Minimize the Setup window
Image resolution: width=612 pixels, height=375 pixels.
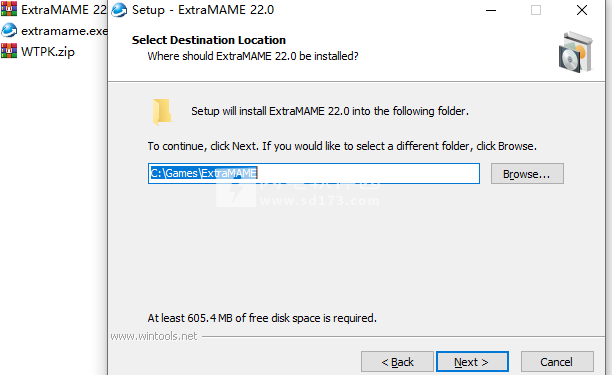click(491, 10)
